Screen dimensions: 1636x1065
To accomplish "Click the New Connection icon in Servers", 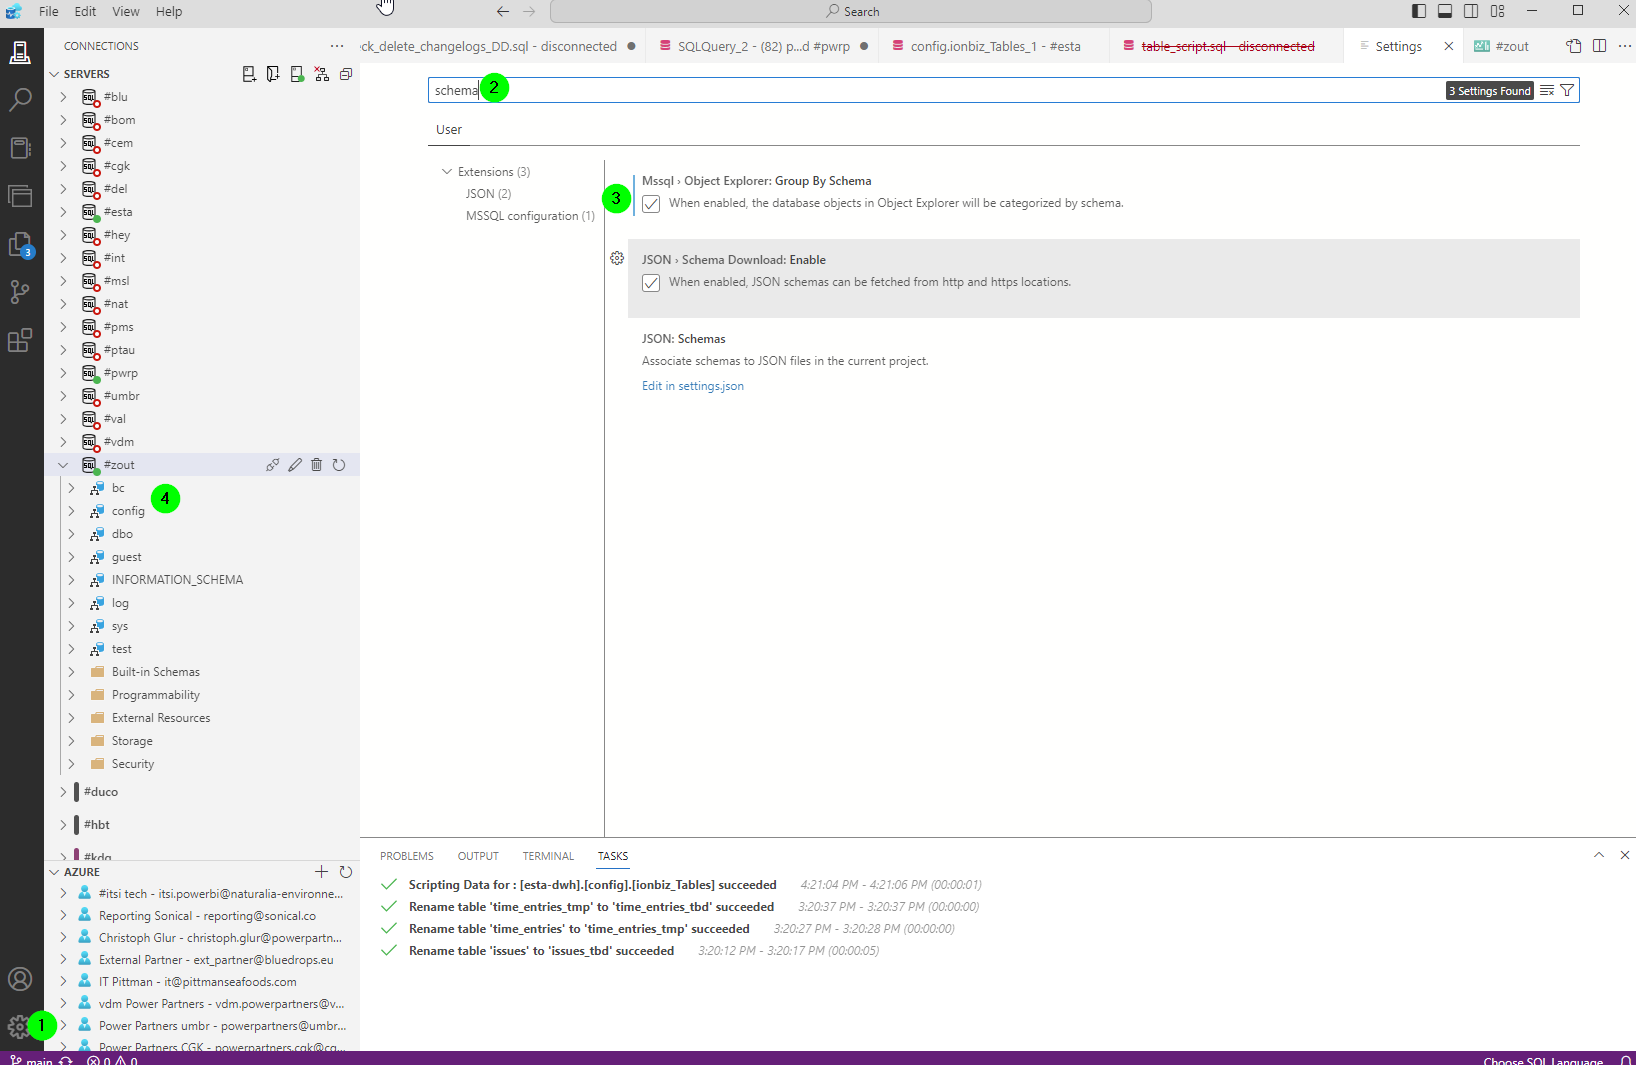I will point(249,74).
